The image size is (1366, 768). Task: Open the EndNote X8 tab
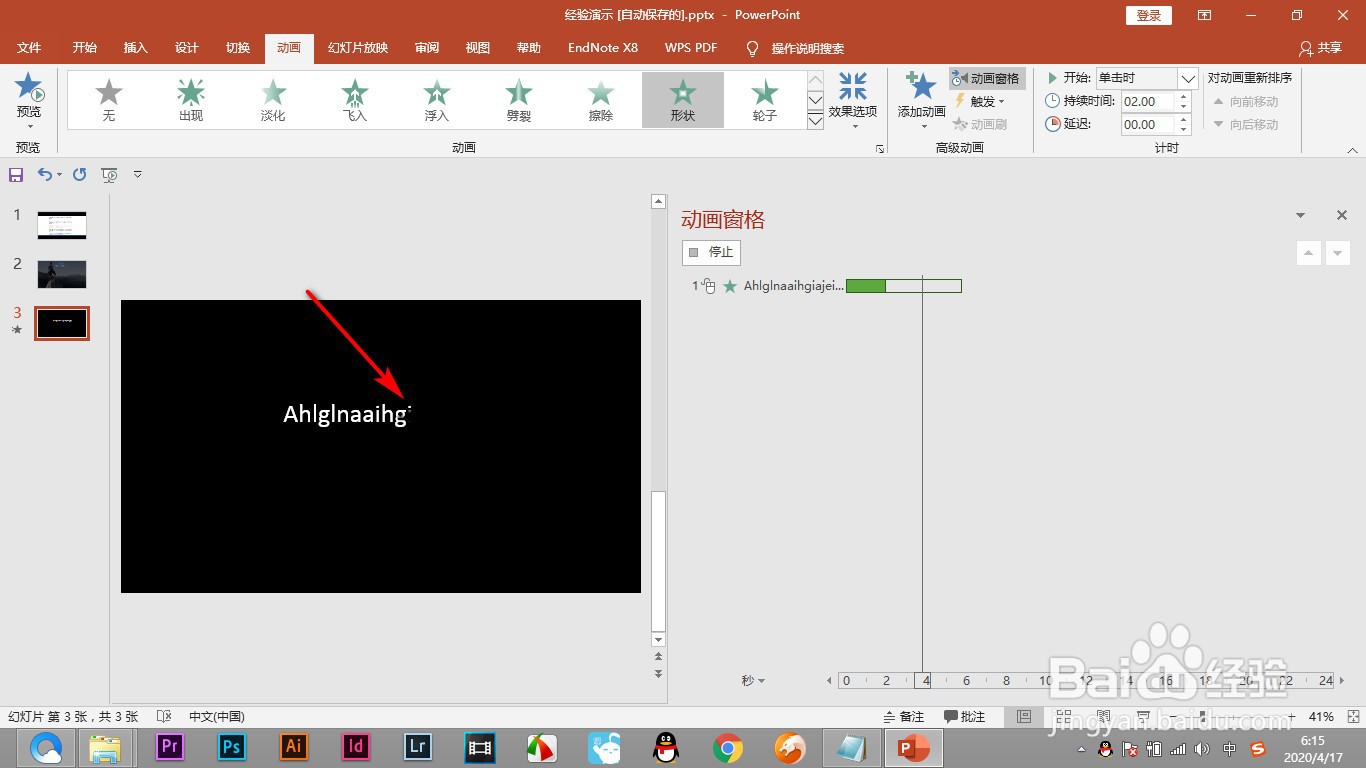tap(603, 48)
